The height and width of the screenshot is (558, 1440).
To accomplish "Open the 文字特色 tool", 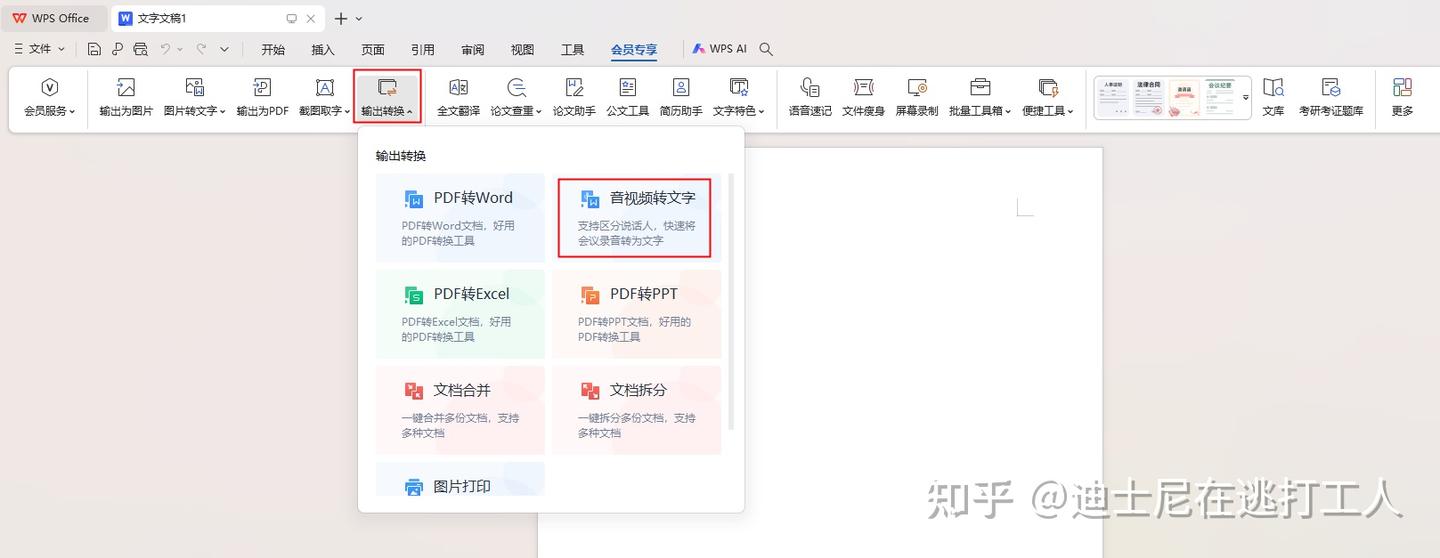I will [x=738, y=97].
